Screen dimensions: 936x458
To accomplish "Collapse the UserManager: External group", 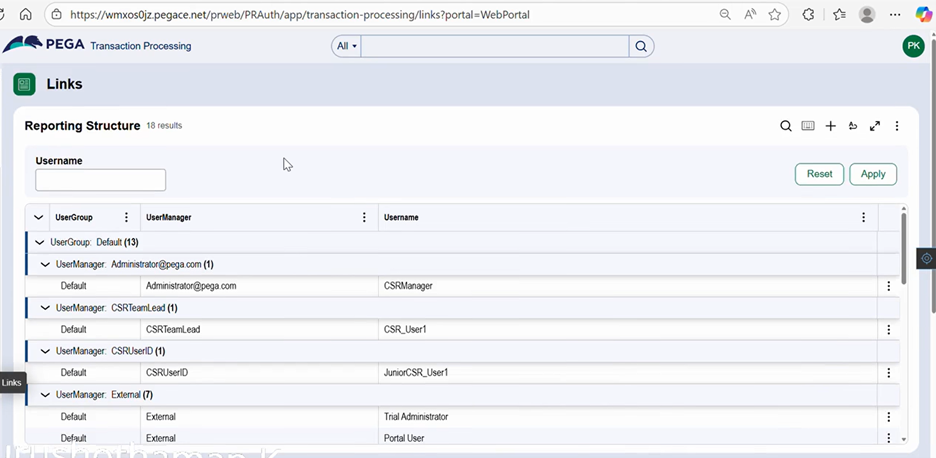I will point(46,395).
